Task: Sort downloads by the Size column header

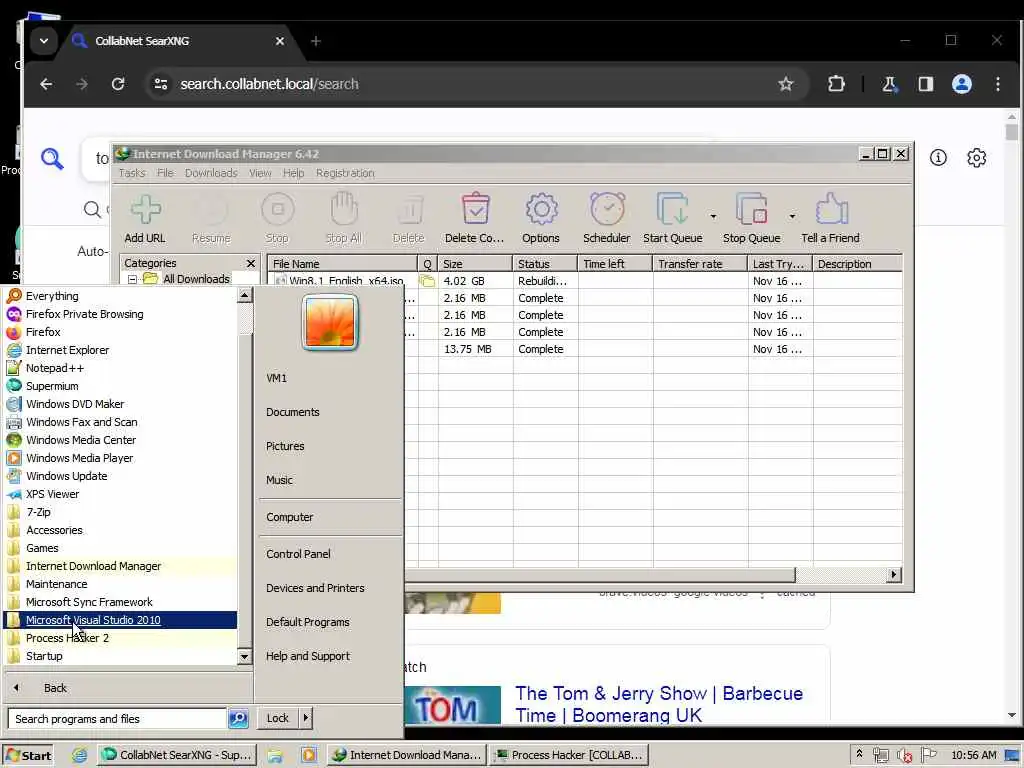Action: tap(475, 264)
